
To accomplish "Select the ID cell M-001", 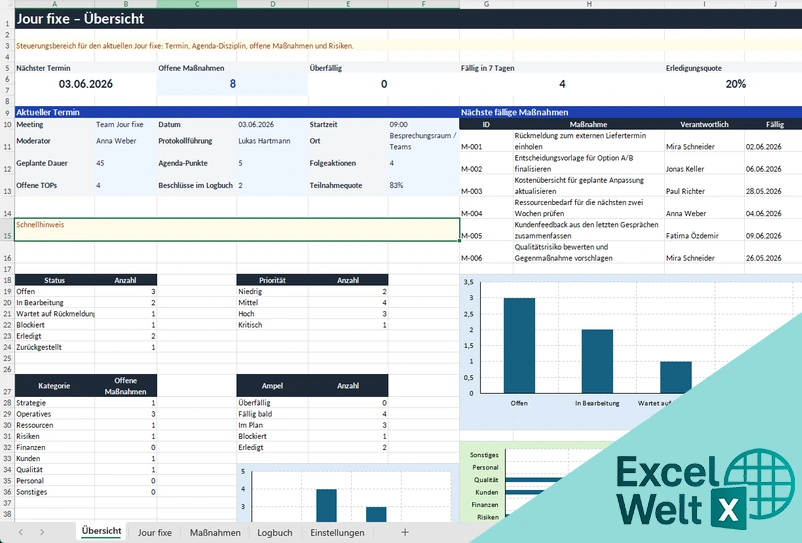I will [x=486, y=141].
